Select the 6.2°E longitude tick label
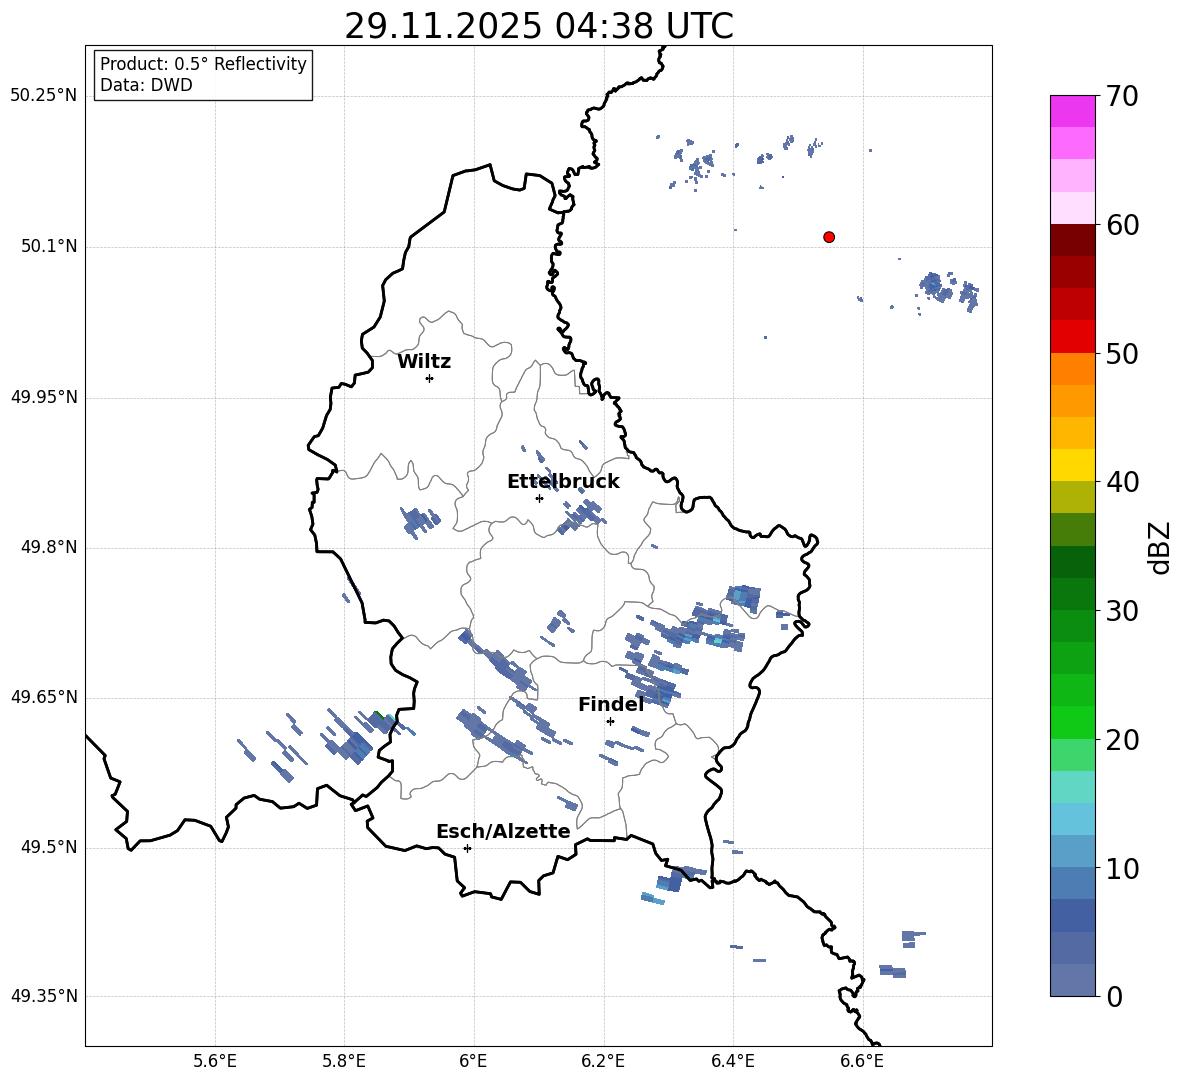Image resolution: width=1184 pixels, height=1081 pixels. (604, 1061)
